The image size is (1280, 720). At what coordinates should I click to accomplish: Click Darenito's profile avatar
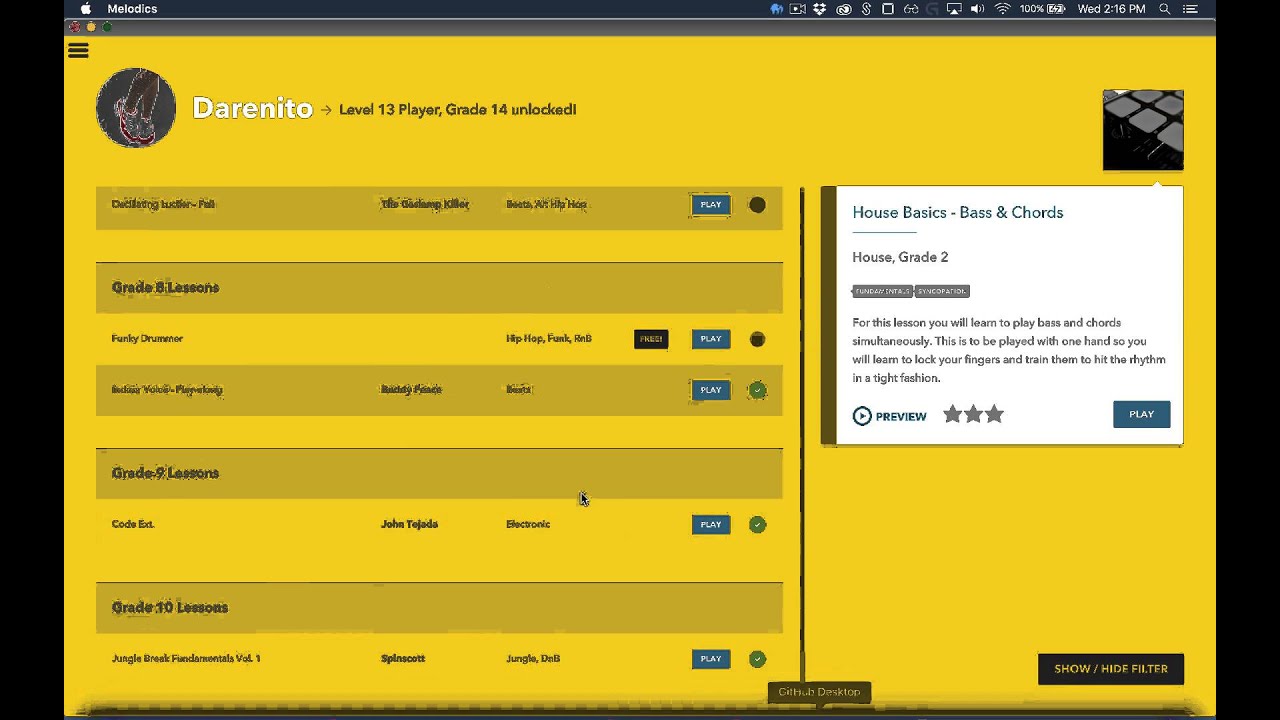136,108
